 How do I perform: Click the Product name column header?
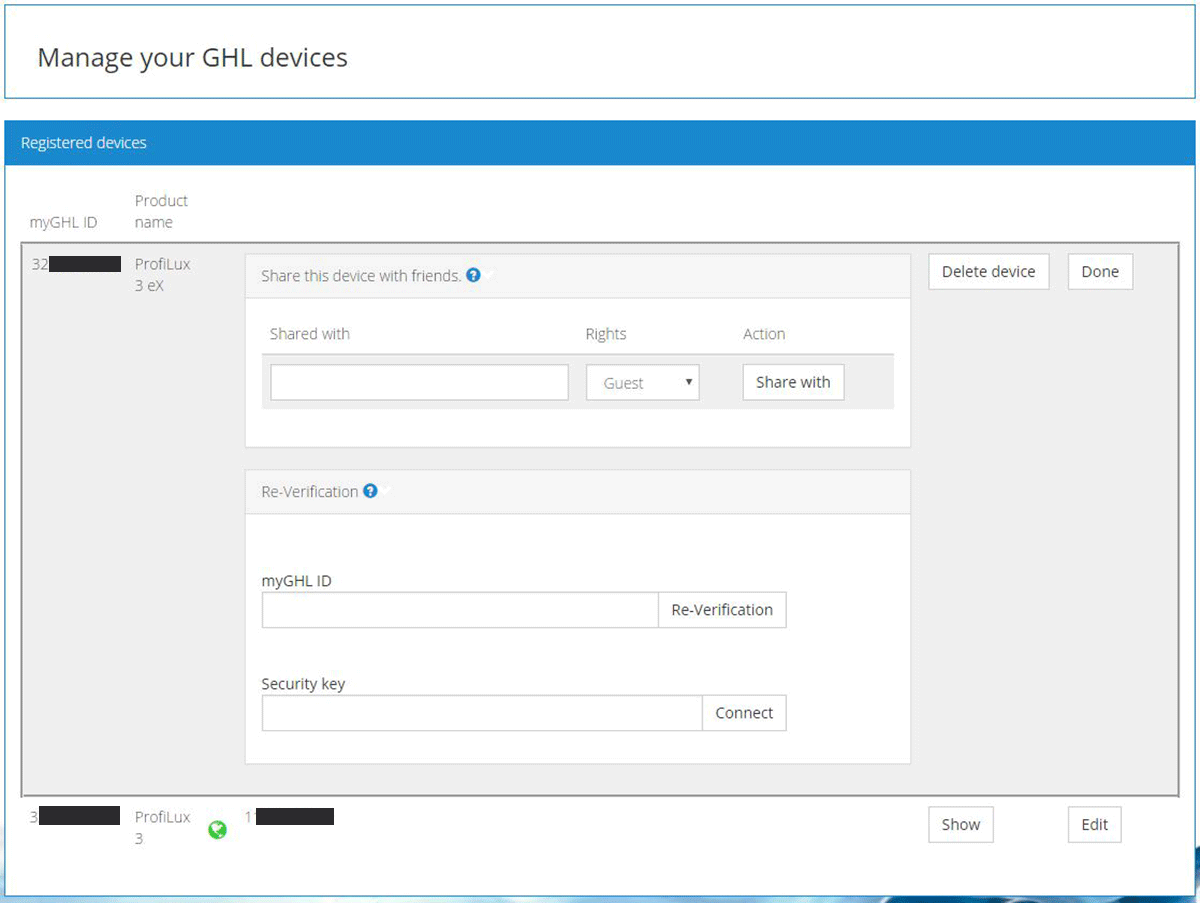pos(161,212)
